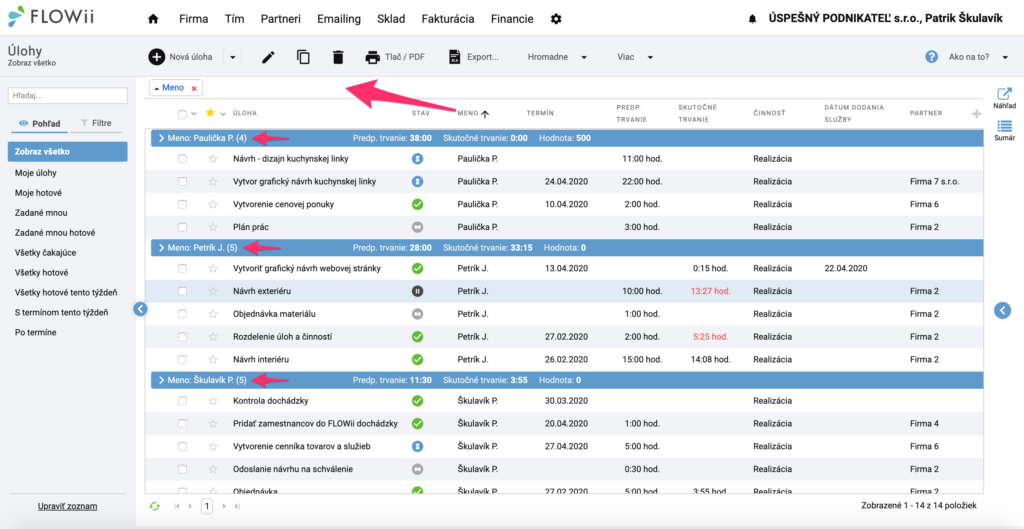Image resolution: width=1024 pixels, height=529 pixels.
Task: Click the Hľadaj... search field
Action: (x=67, y=95)
